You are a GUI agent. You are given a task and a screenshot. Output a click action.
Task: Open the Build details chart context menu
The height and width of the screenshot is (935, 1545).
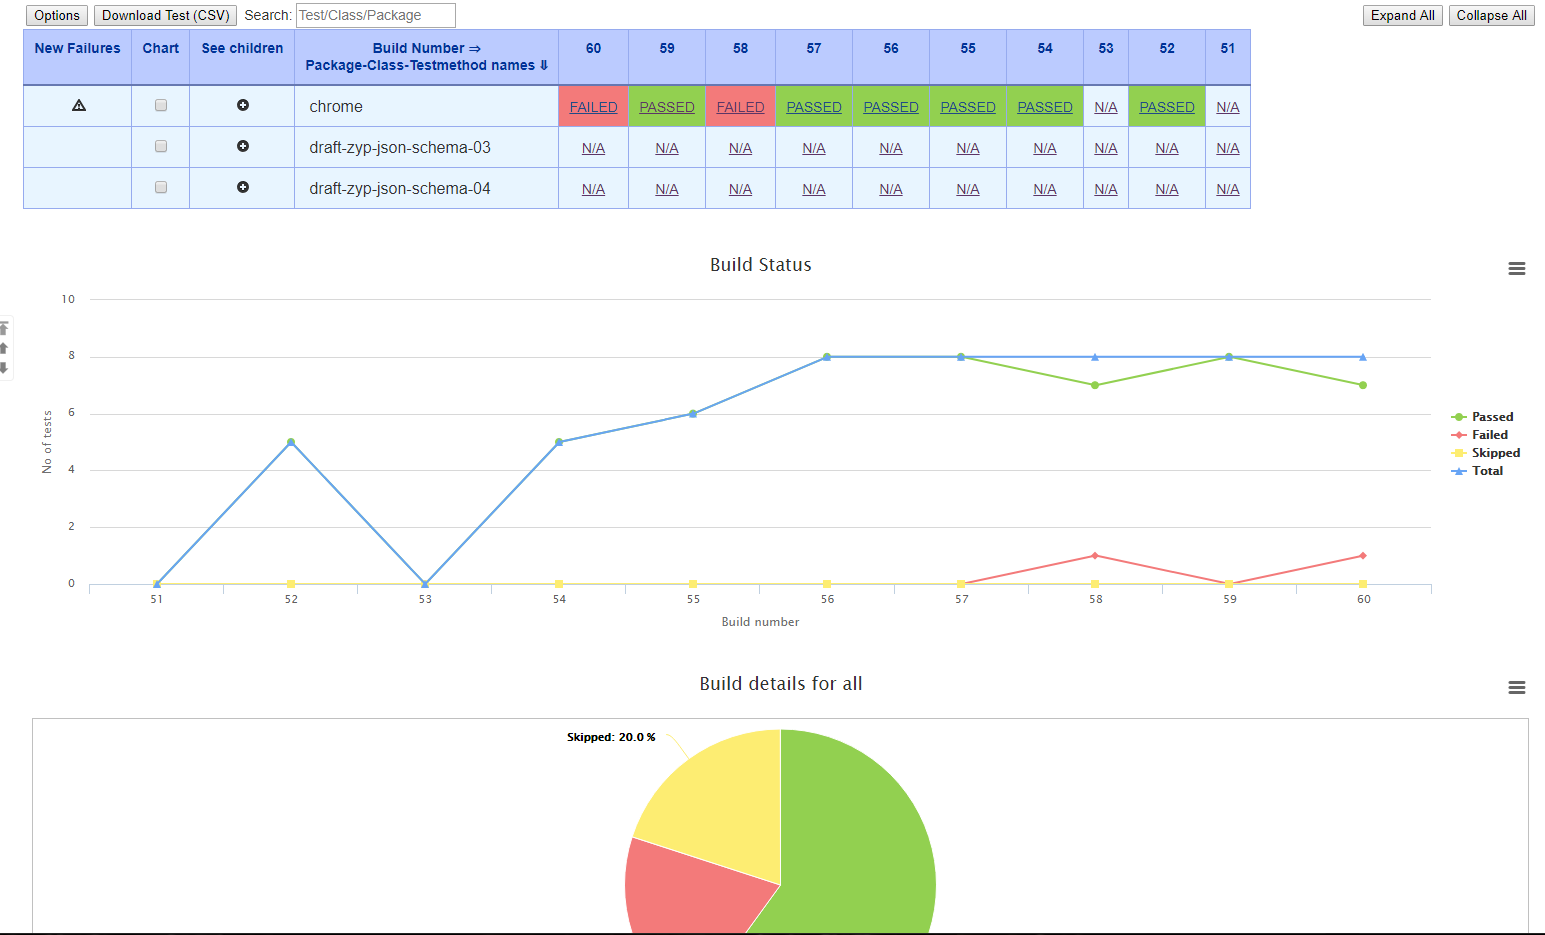click(1517, 688)
